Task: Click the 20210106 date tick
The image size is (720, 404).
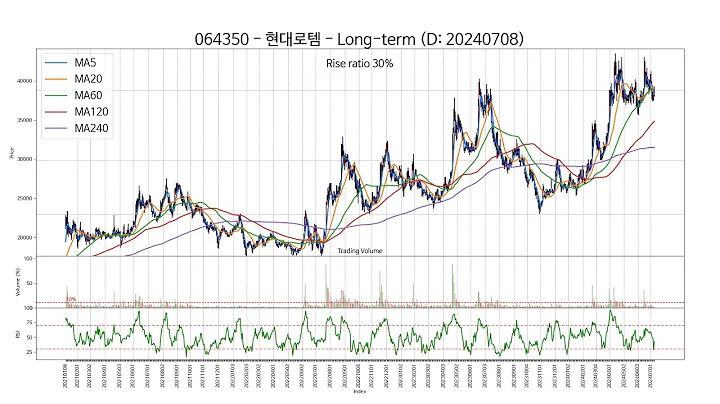Action: [x=66, y=375]
